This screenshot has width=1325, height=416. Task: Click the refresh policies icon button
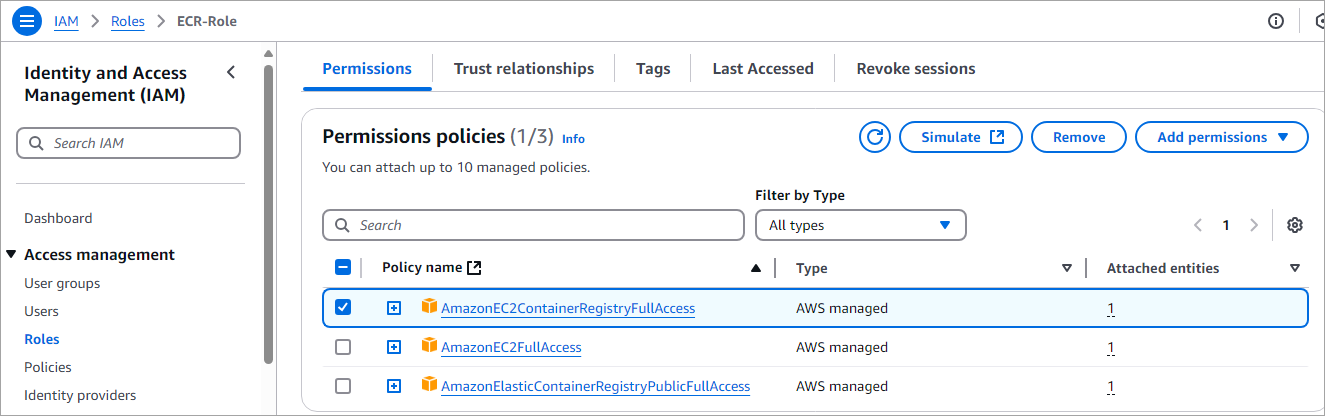875,137
